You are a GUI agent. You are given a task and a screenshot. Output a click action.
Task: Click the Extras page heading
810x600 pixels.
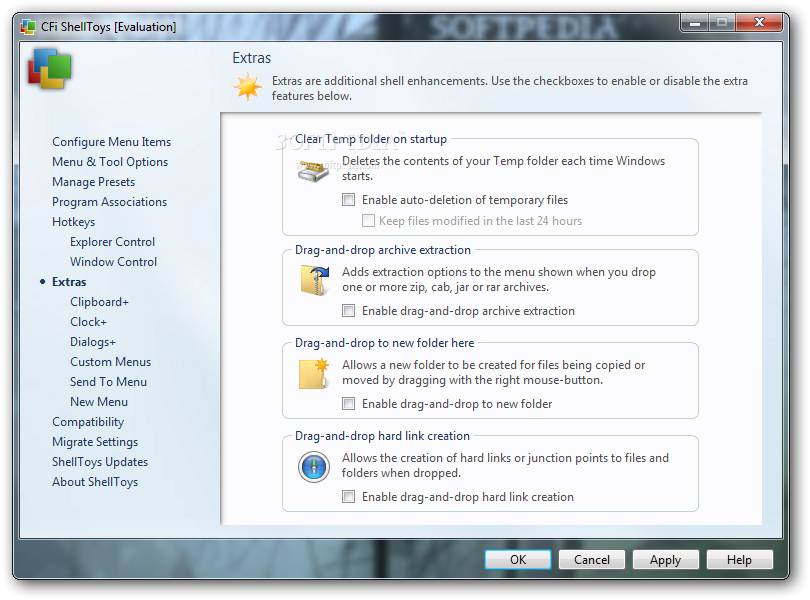(252, 57)
